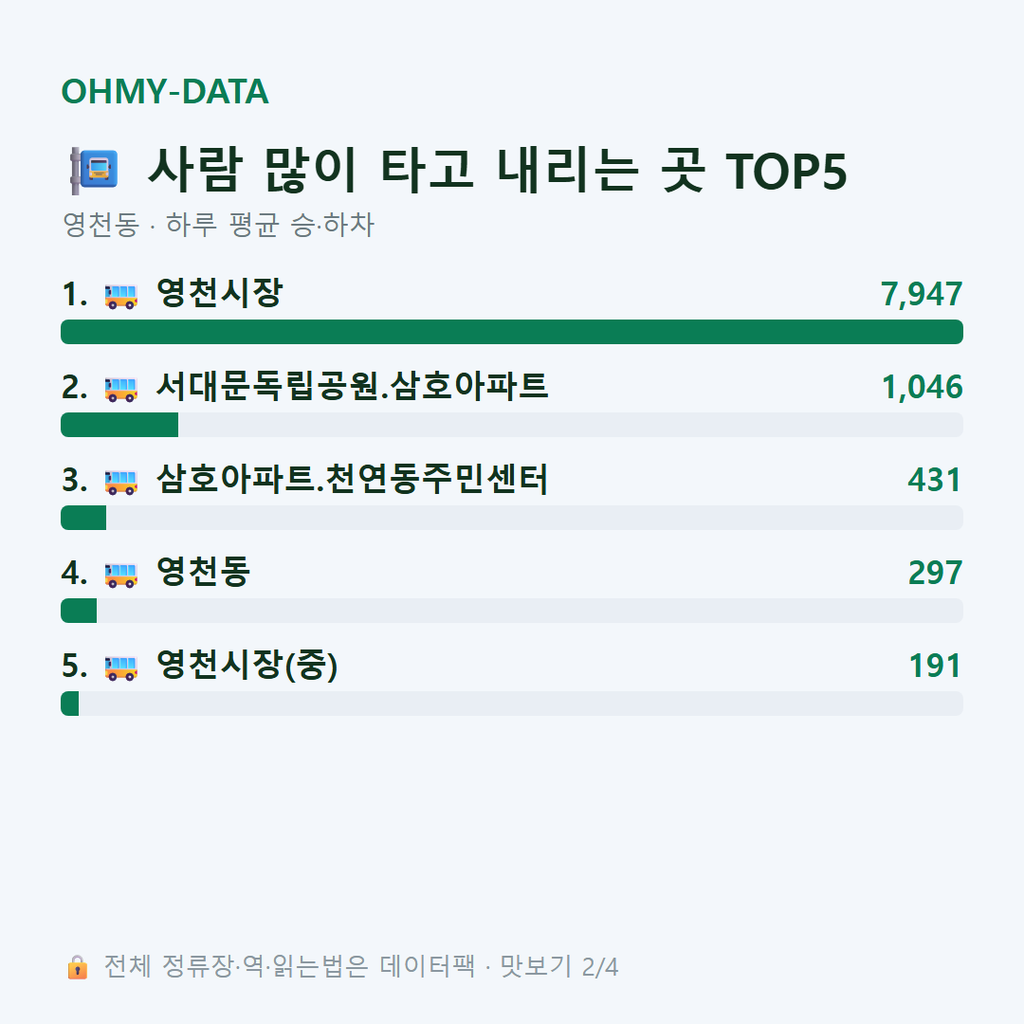1024x1024 pixels.
Task: Click the full green bar for 영천시장
Action: [512, 332]
